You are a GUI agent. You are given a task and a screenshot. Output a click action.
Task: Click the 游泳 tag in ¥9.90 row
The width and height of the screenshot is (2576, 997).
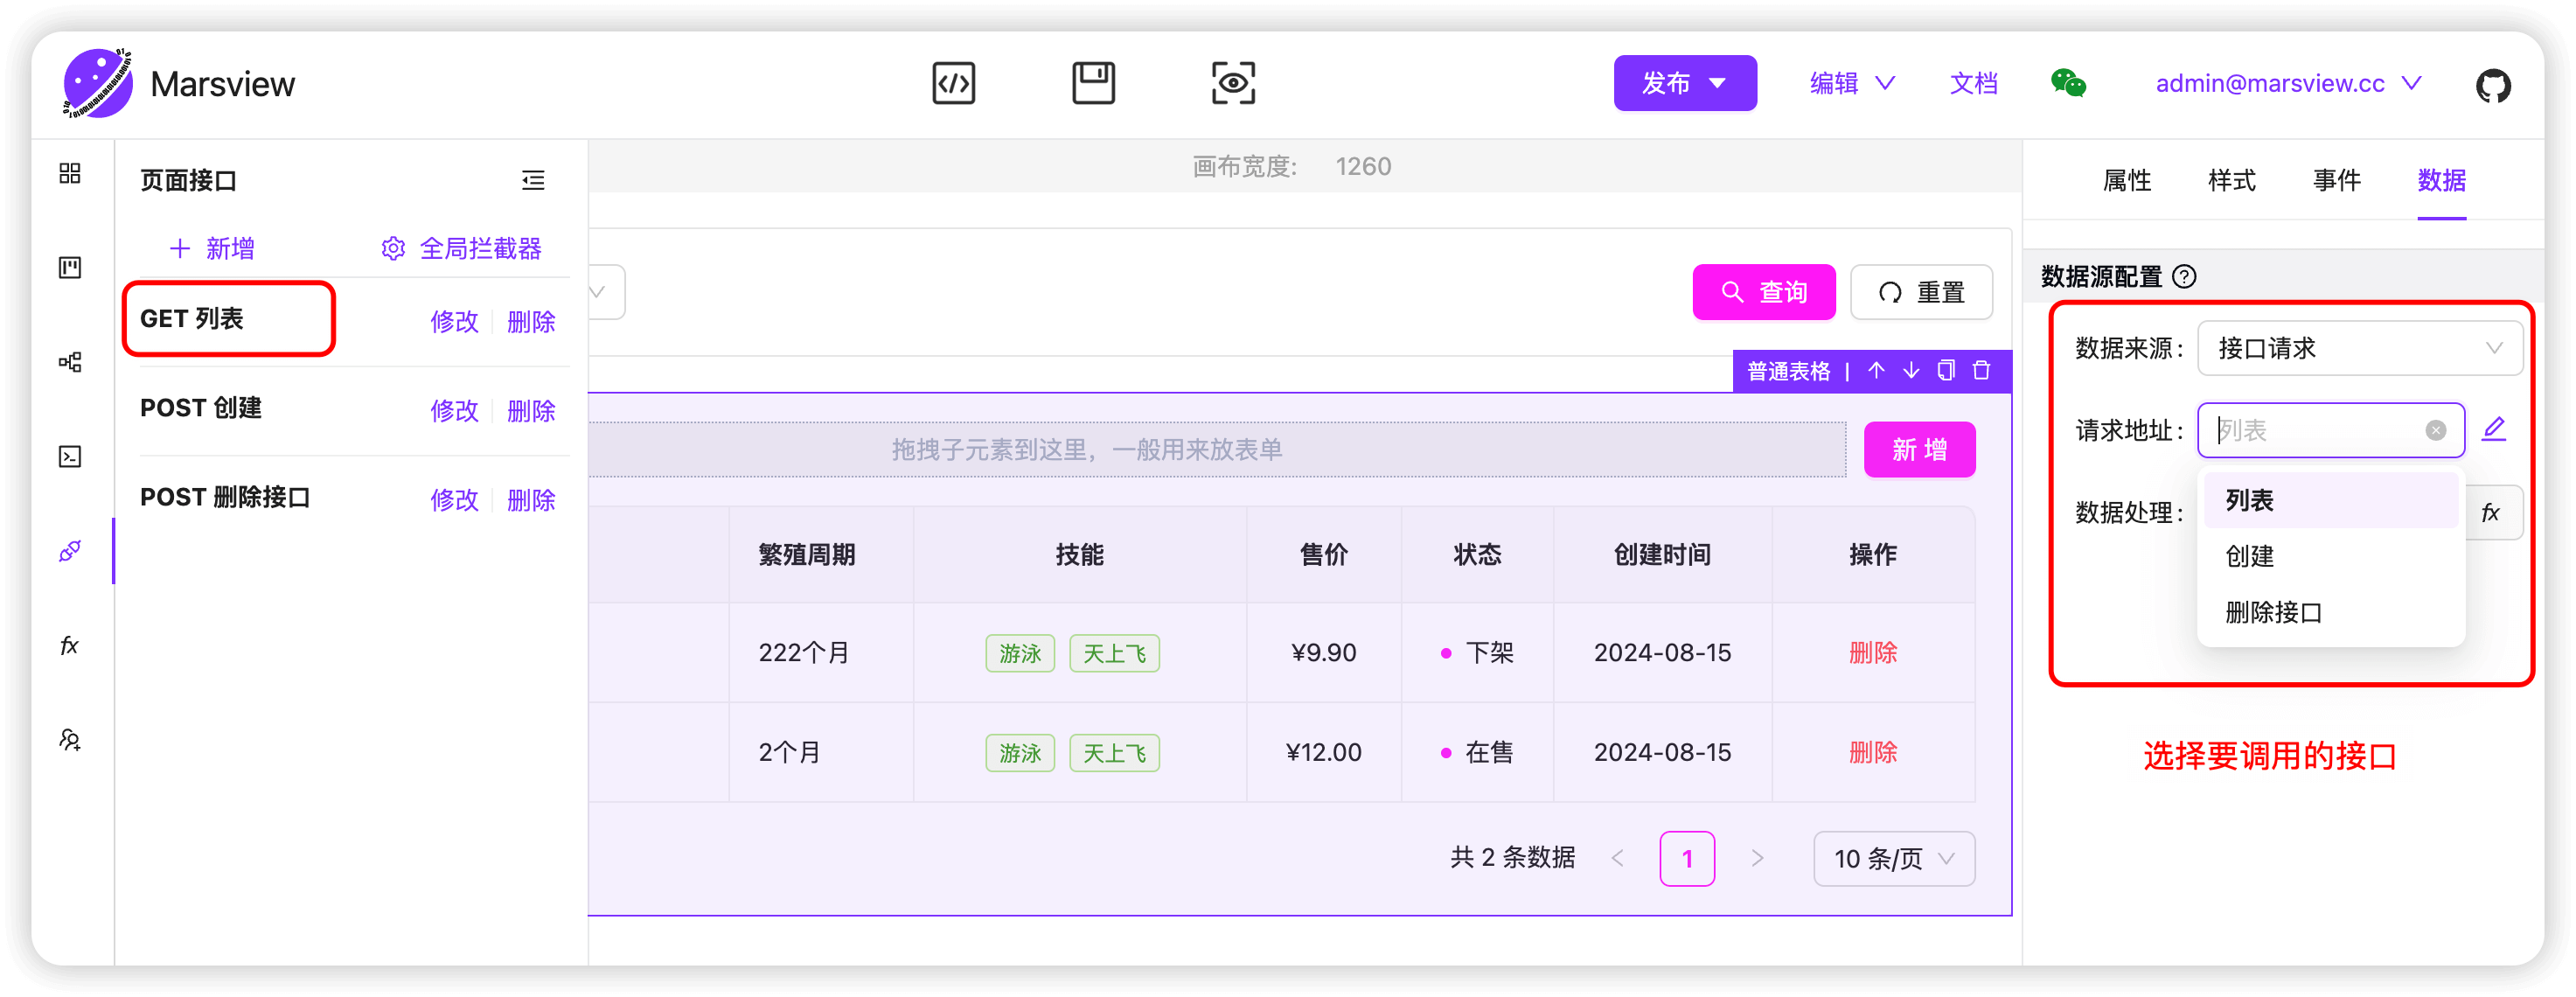click(x=1020, y=653)
